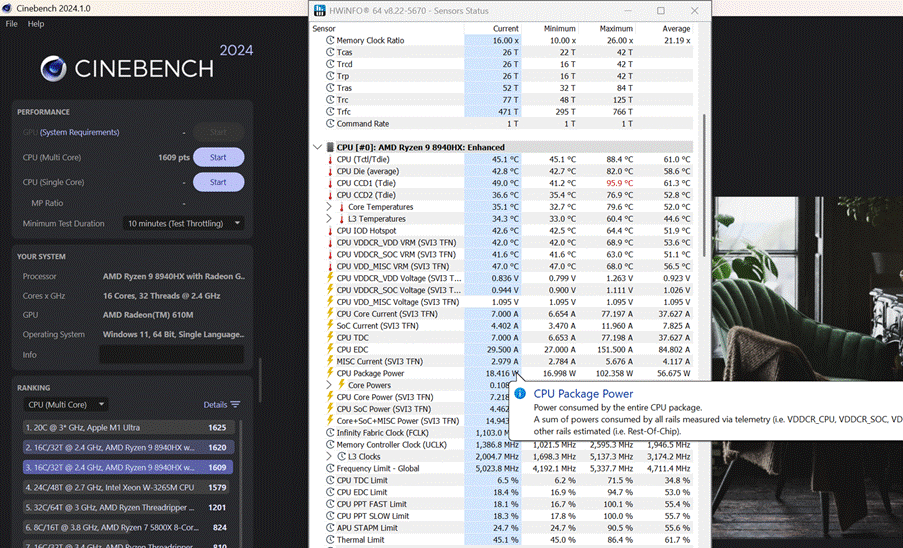Click the Info text field

click(x=171, y=354)
